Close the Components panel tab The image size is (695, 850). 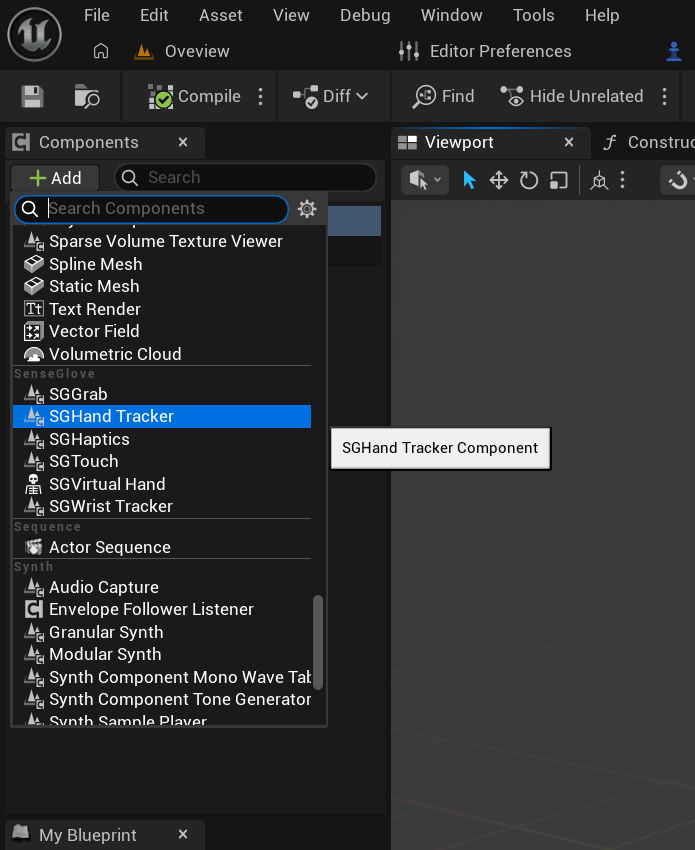[183, 142]
